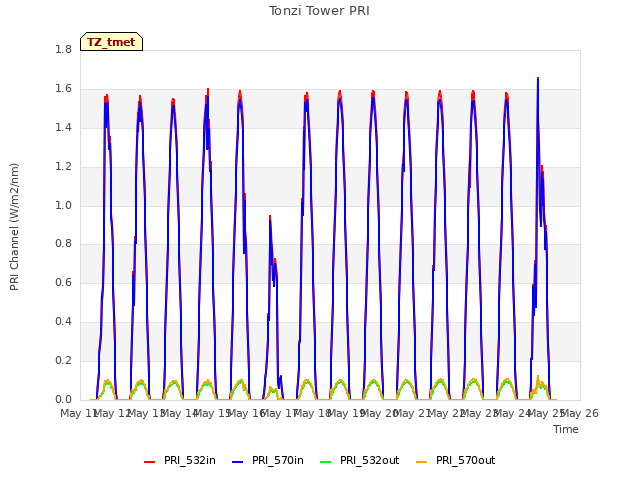This screenshot has height=480, width=640.
Task: Click the PRI_532in legend label
Action: (x=190, y=460)
